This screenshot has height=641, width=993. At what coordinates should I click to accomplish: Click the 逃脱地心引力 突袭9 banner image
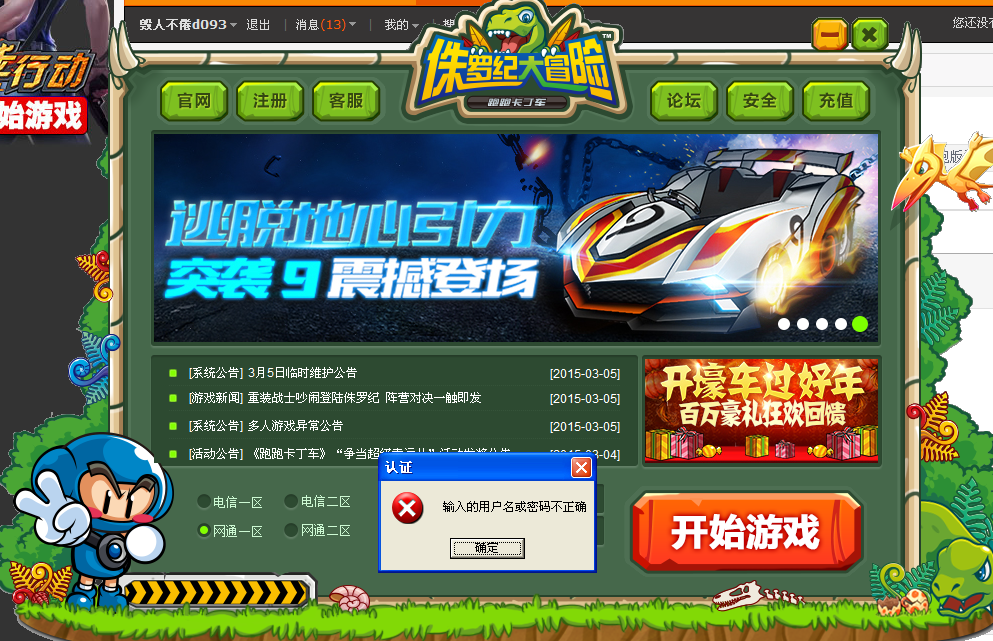515,238
